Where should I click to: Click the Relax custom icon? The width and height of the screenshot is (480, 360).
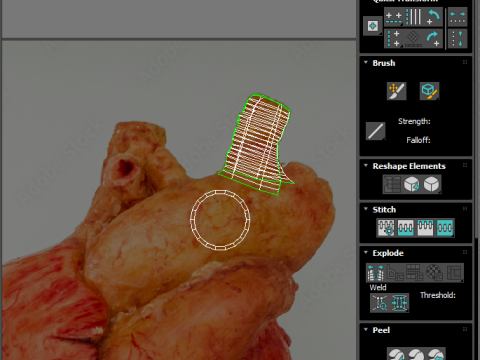coord(431,184)
